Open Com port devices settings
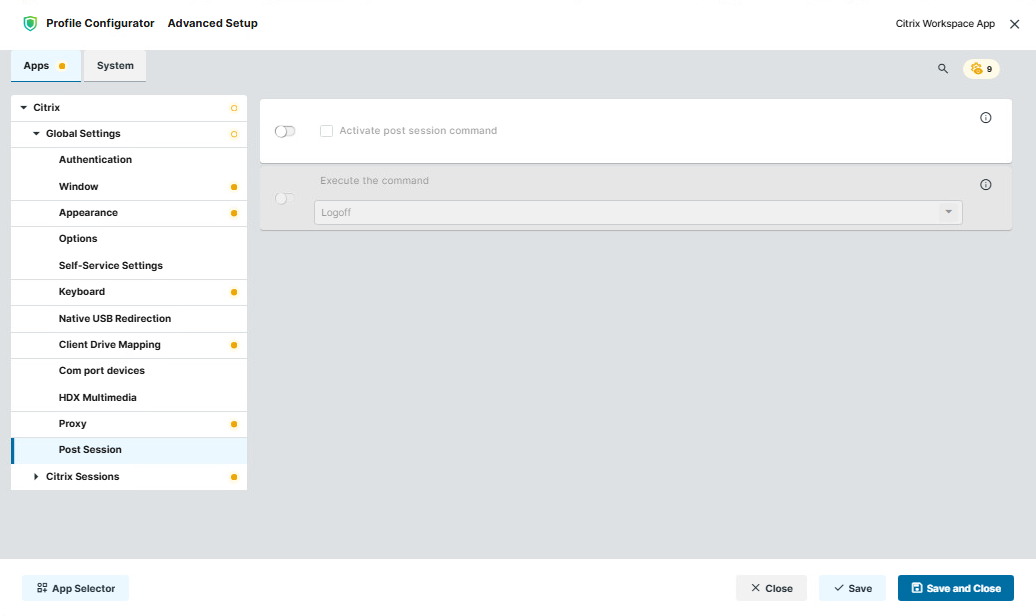This screenshot has height=616, width=1036. (129, 371)
